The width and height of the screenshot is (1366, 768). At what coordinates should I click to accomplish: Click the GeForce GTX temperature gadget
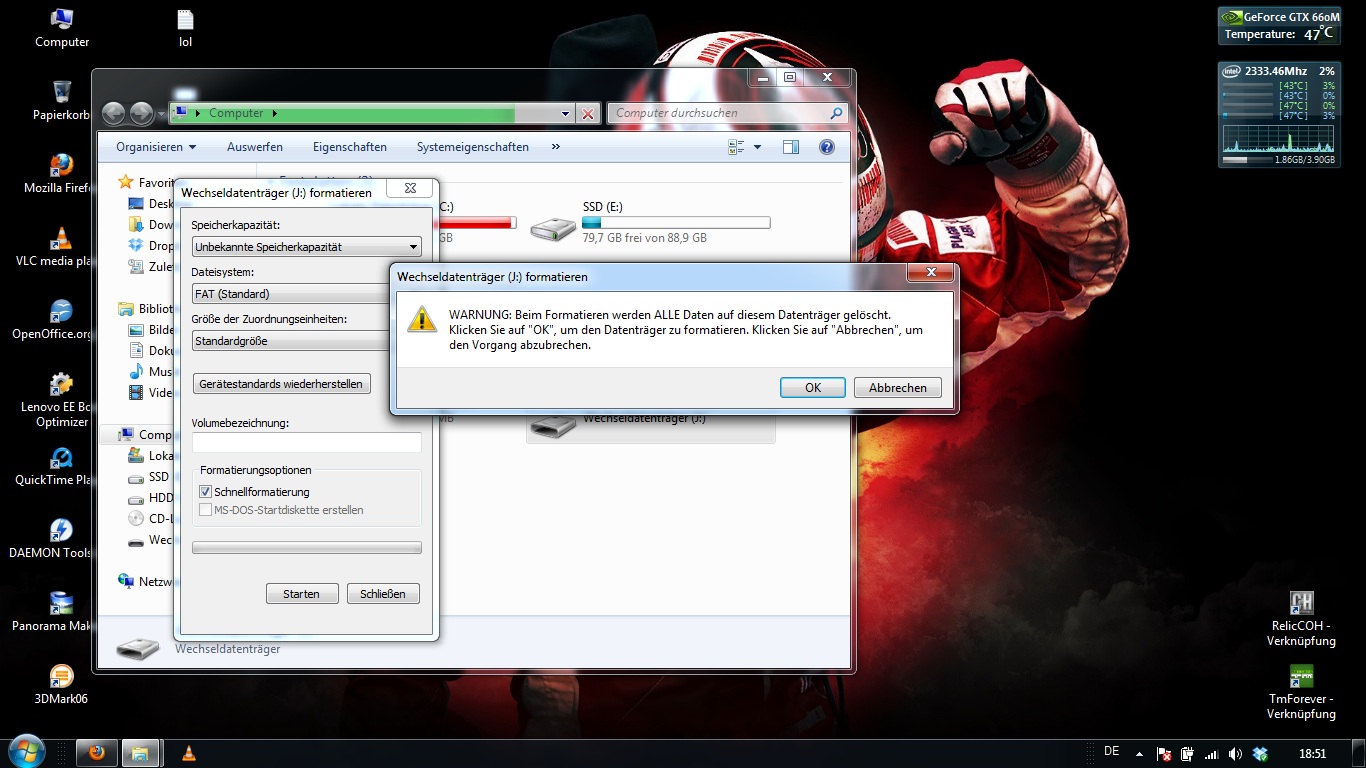pos(1279,25)
